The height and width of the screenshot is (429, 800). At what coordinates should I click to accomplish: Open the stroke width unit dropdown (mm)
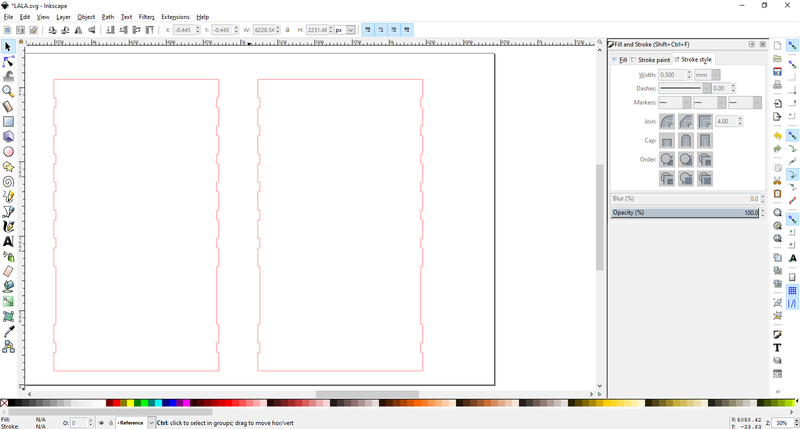[x=707, y=75]
